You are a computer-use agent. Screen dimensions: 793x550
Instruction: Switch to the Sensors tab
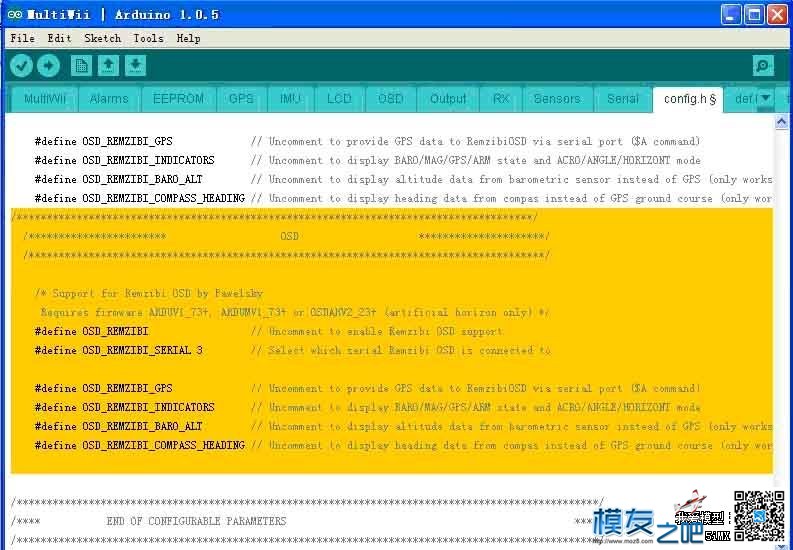[557, 99]
